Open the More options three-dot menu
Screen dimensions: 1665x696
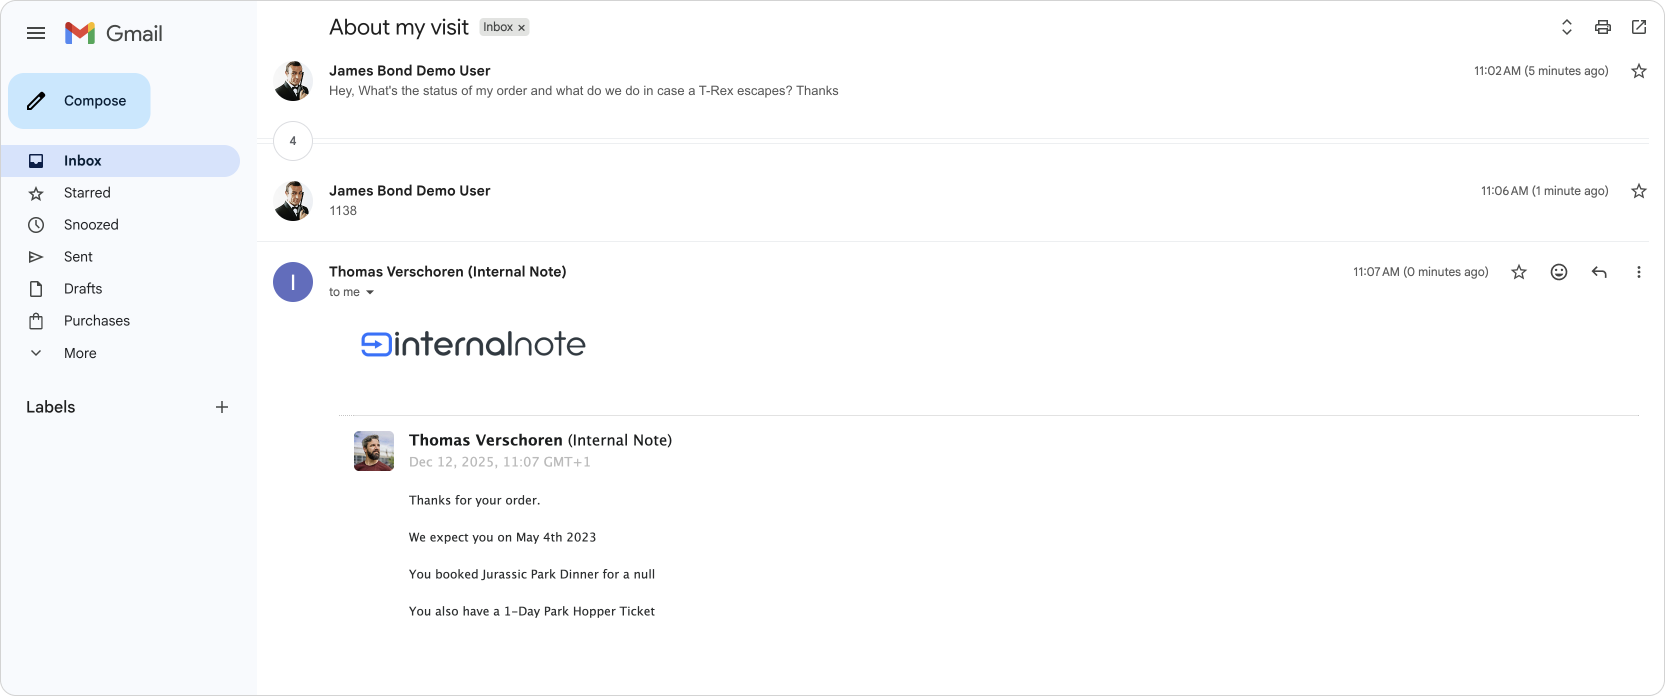pyautogui.click(x=1638, y=272)
